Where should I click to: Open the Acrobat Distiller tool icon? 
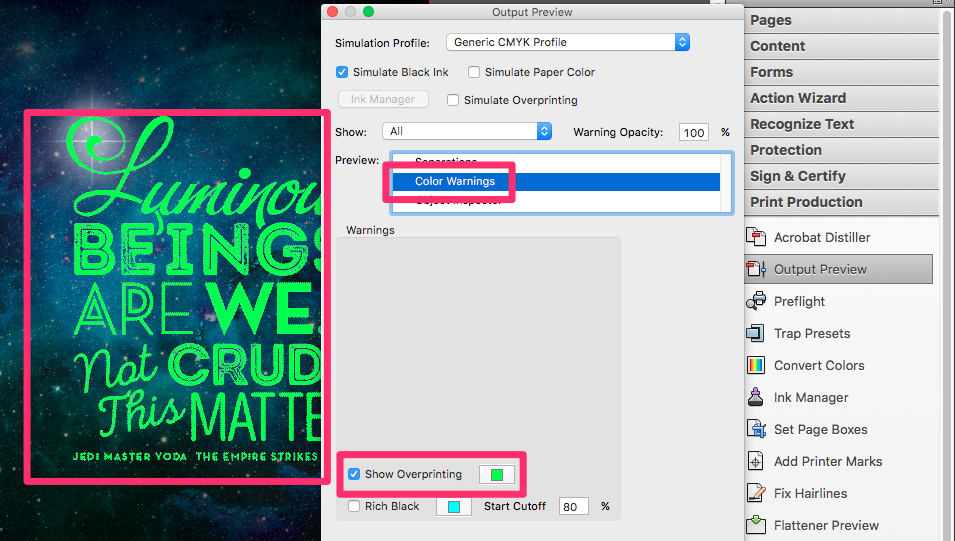click(x=757, y=238)
